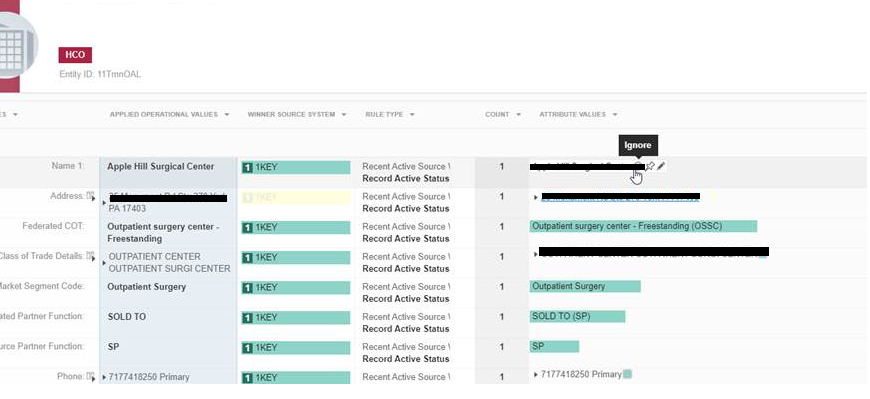Click the pin icon in Name 1 row
Image resolution: width=870 pixels, height=399 pixels.
coord(650,166)
